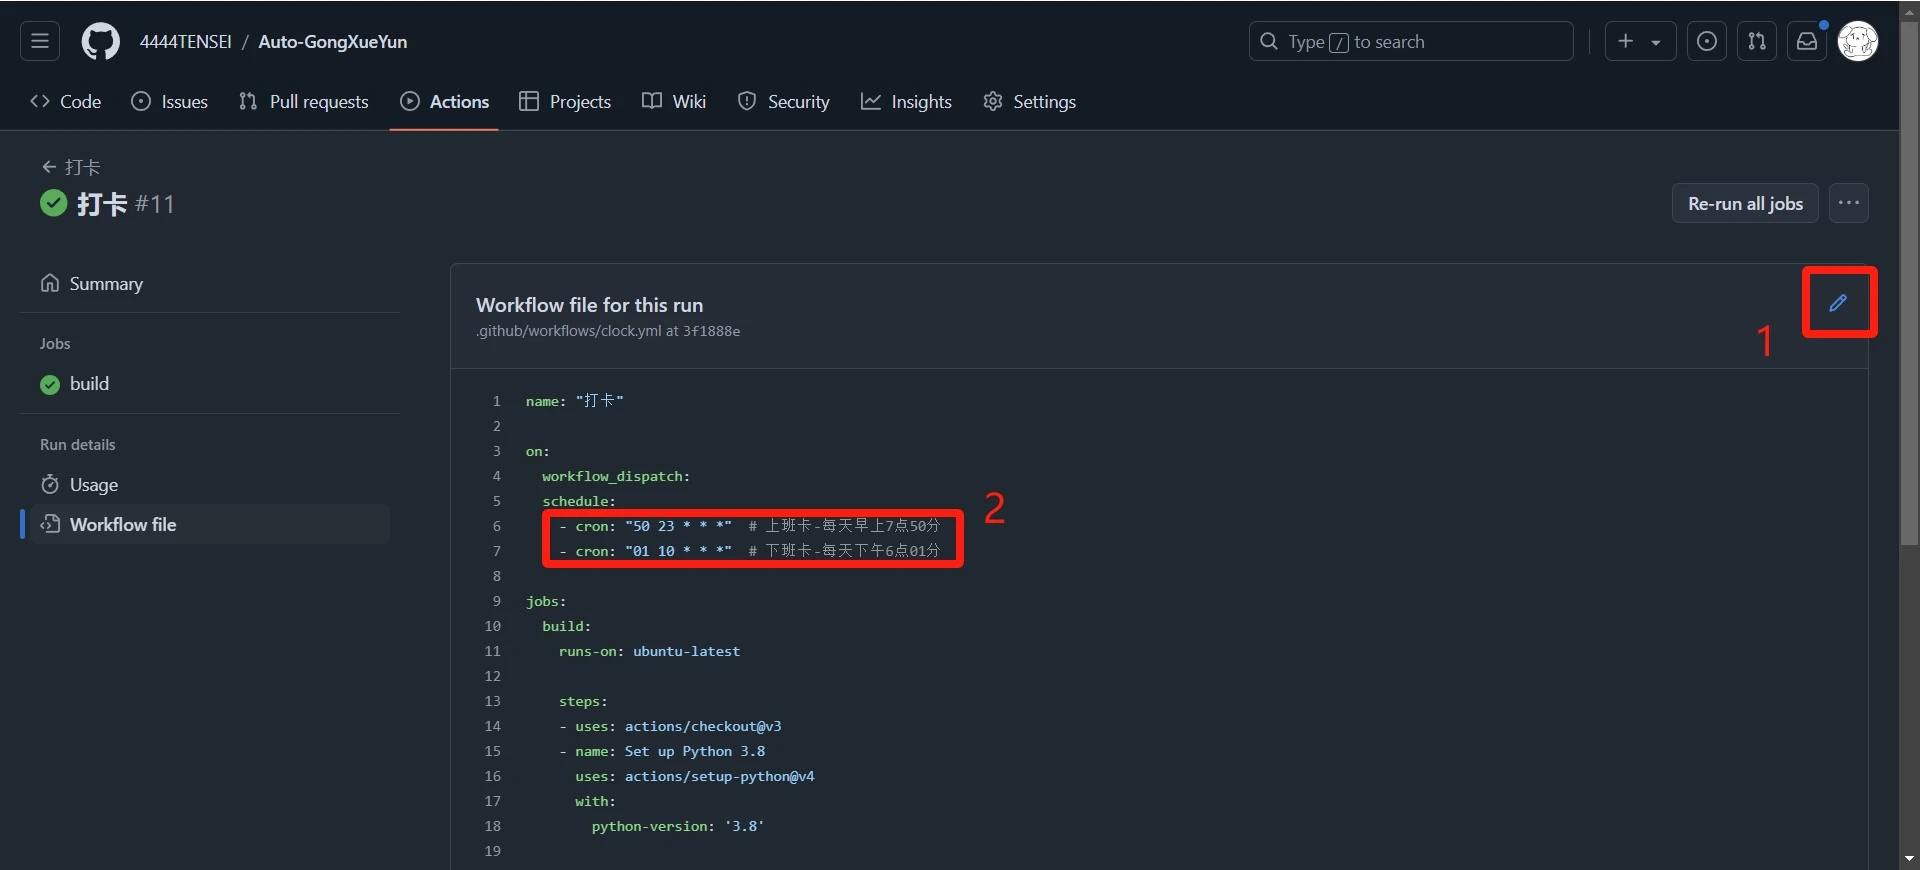Open the hamburger navigation menu
1920x870 pixels.
point(40,42)
